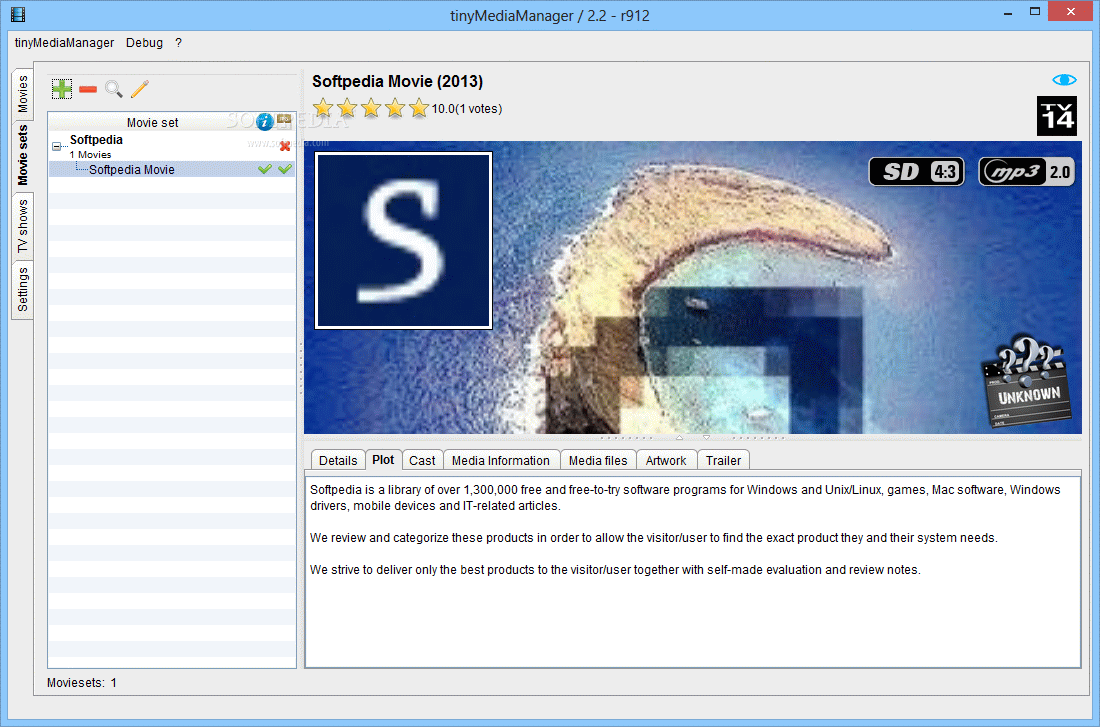Click the blue info column header icon

tap(264, 122)
